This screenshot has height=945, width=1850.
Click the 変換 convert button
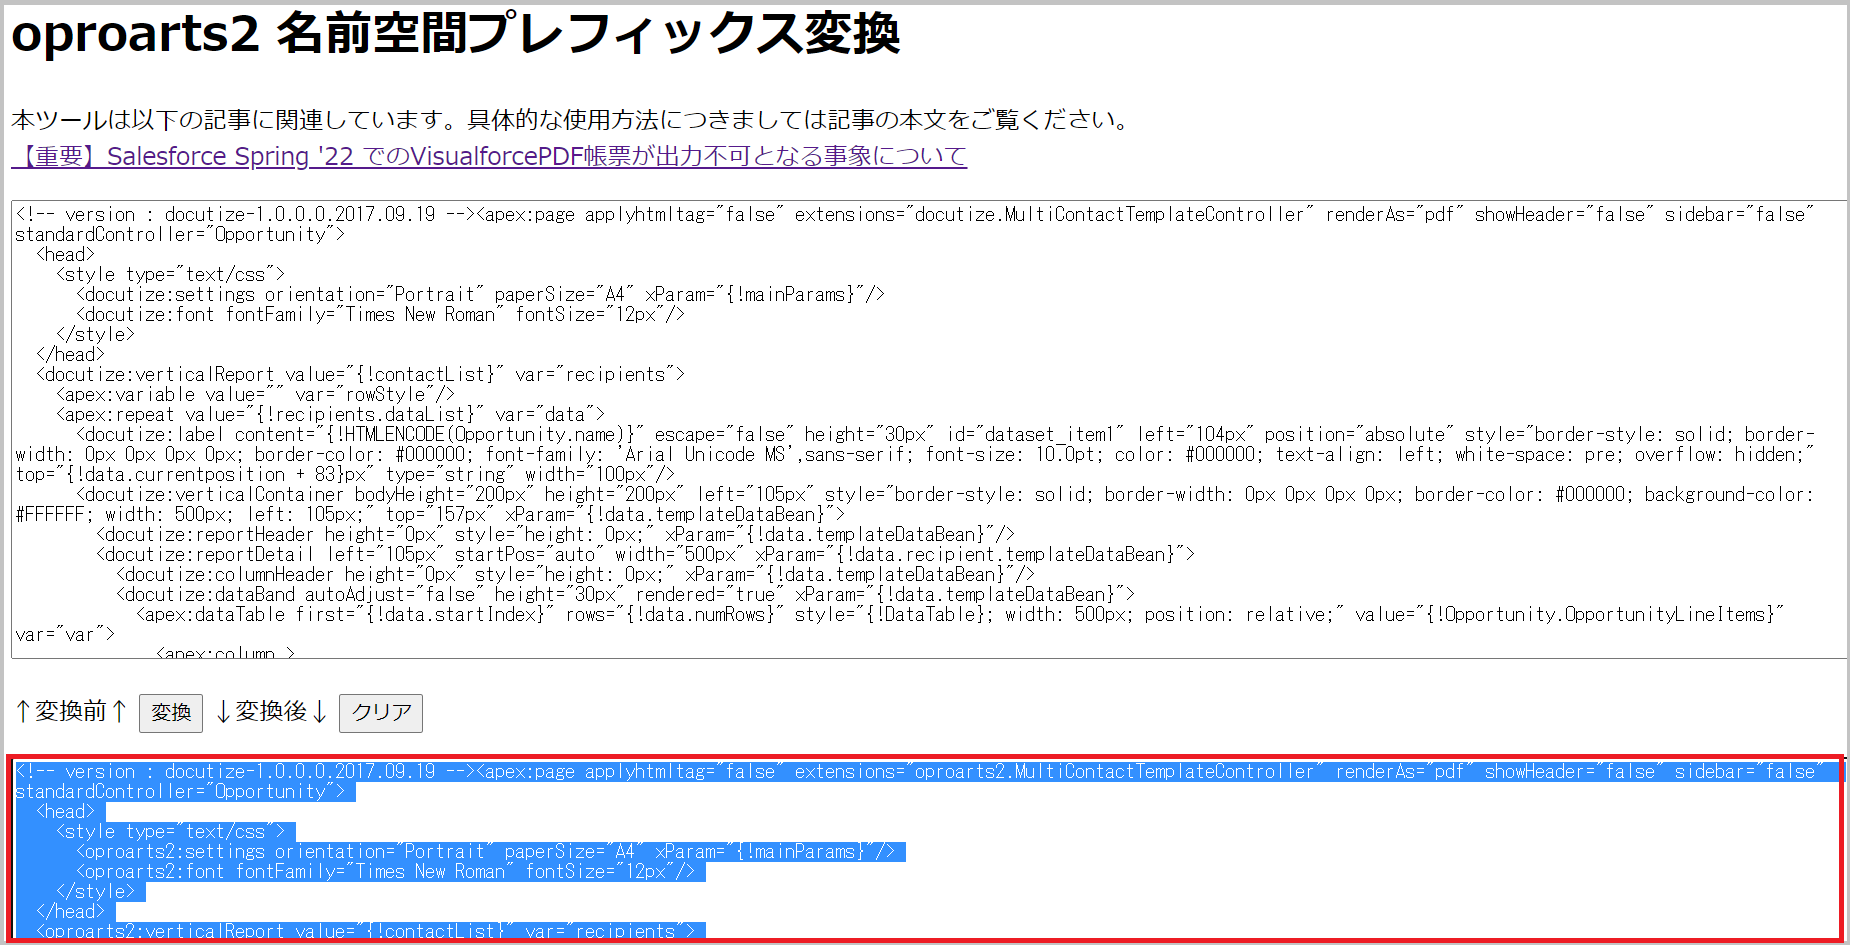171,712
